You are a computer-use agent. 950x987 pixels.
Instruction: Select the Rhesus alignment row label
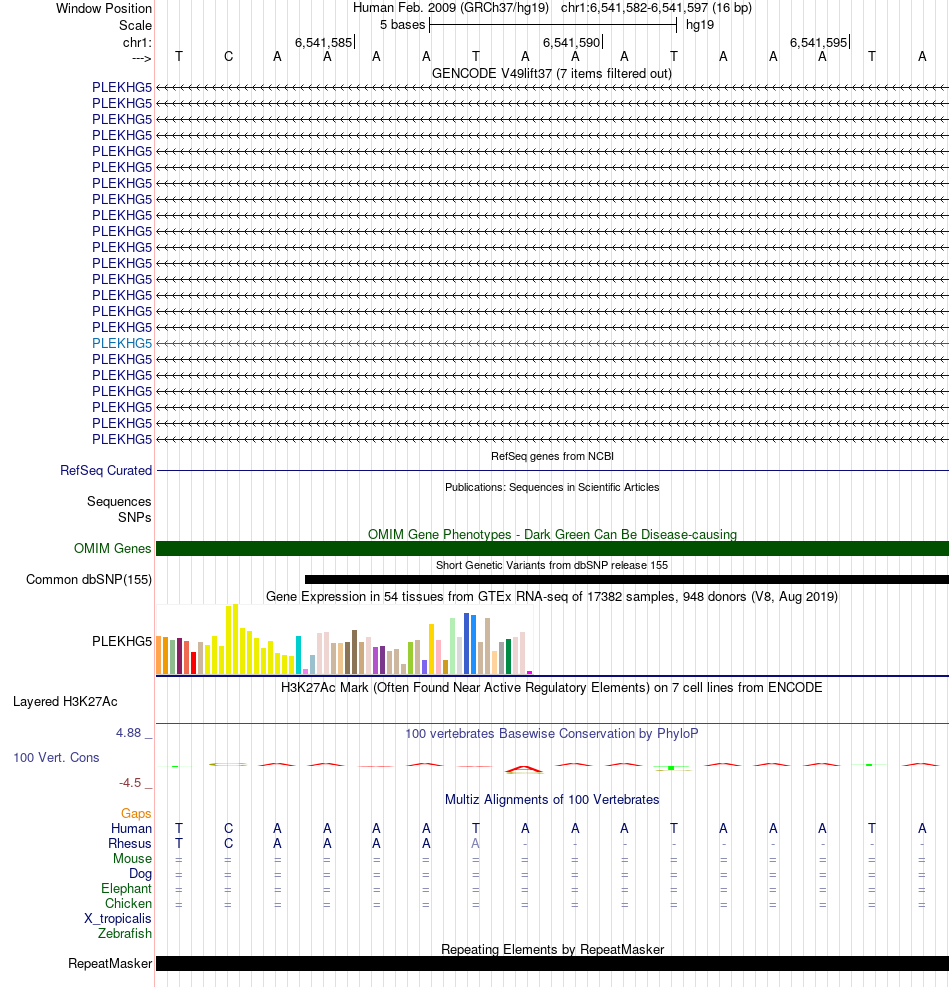(130, 843)
